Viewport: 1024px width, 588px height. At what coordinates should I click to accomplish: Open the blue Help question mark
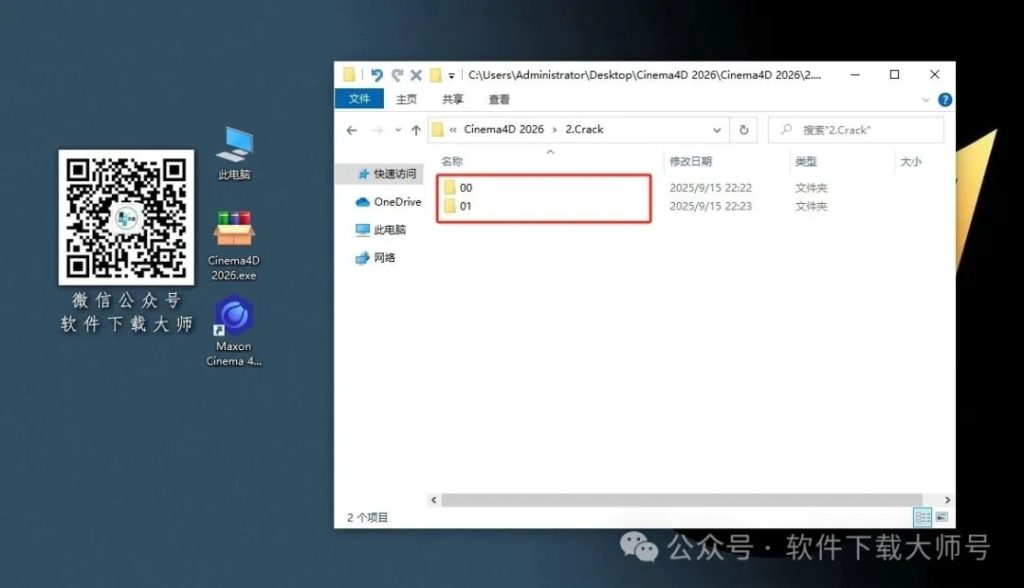click(x=945, y=100)
